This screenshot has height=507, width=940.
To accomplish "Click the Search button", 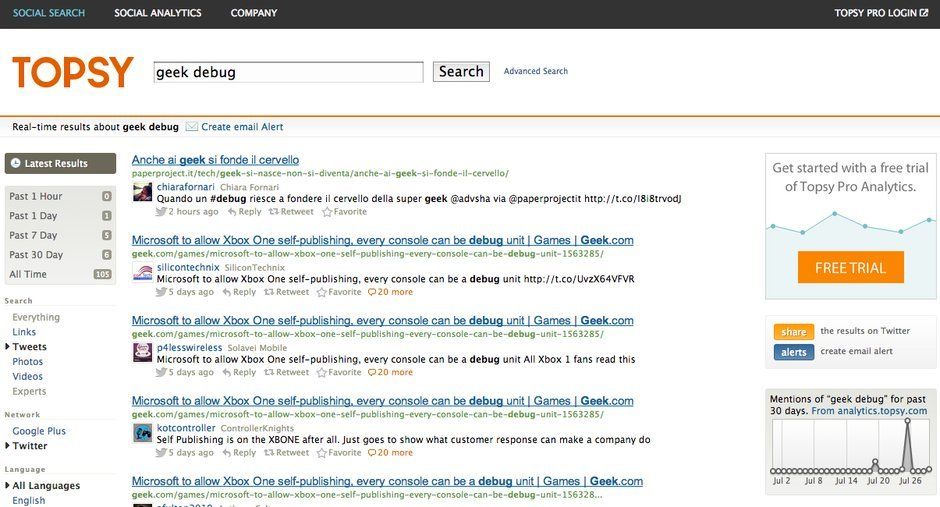I will click(461, 72).
